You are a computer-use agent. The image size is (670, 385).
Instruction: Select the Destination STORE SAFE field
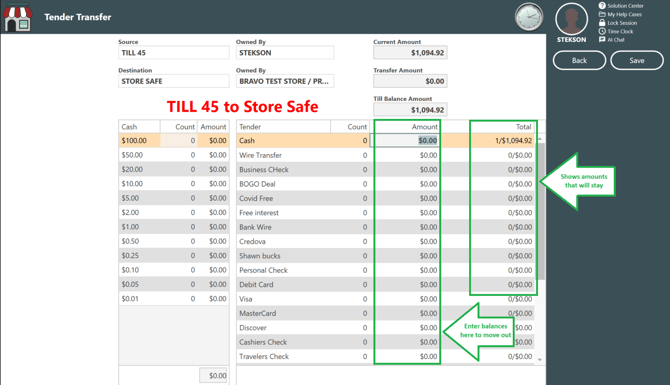(x=173, y=81)
